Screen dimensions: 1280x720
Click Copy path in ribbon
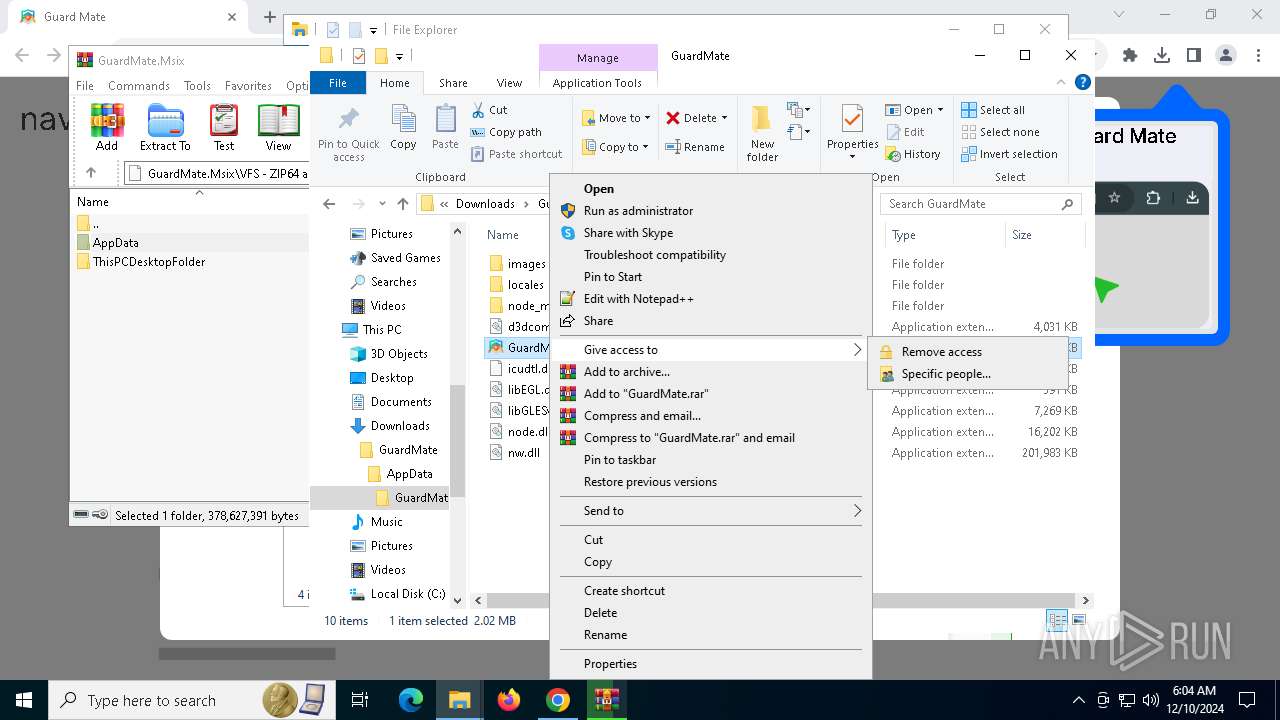coord(506,132)
